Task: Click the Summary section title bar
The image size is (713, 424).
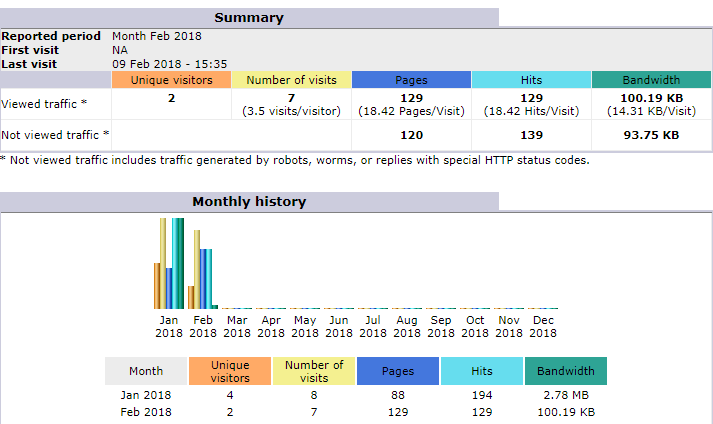Action: pos(249,18)
